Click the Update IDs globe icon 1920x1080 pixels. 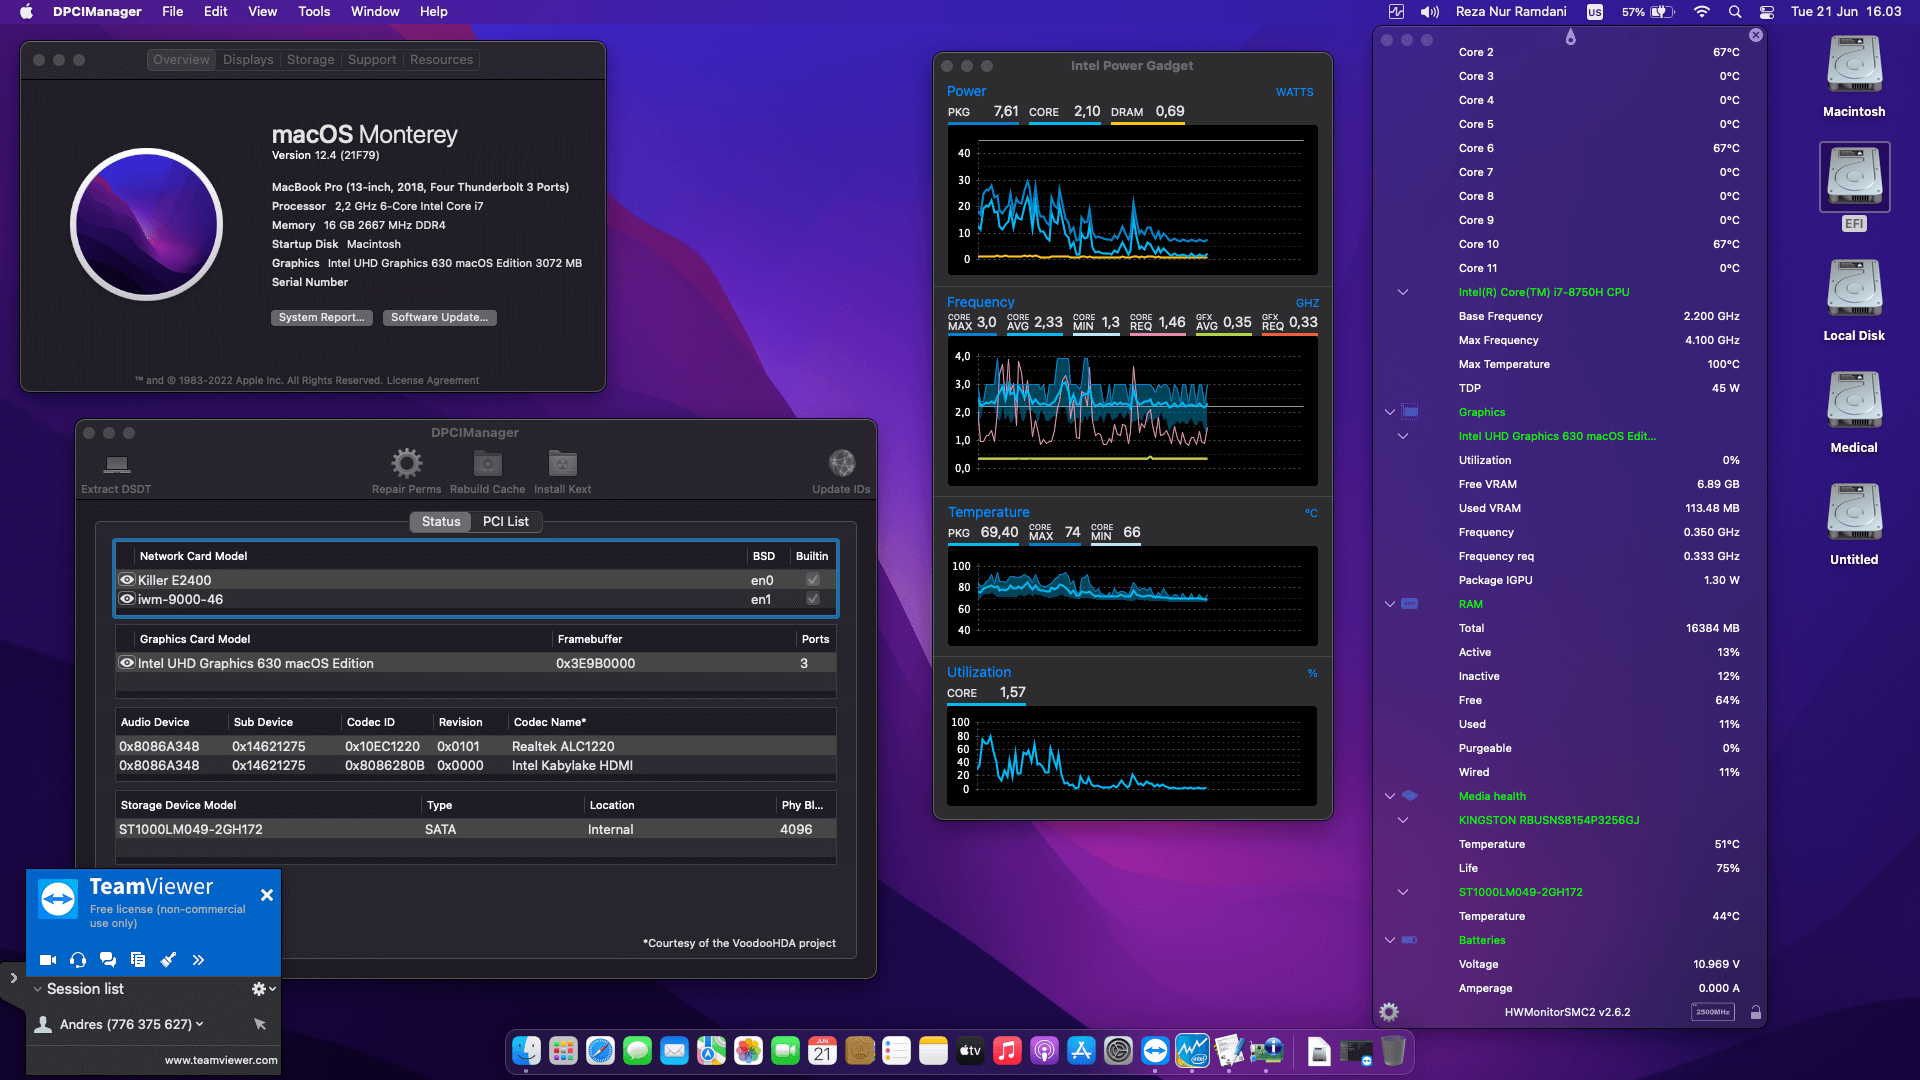tap(841, 463)
